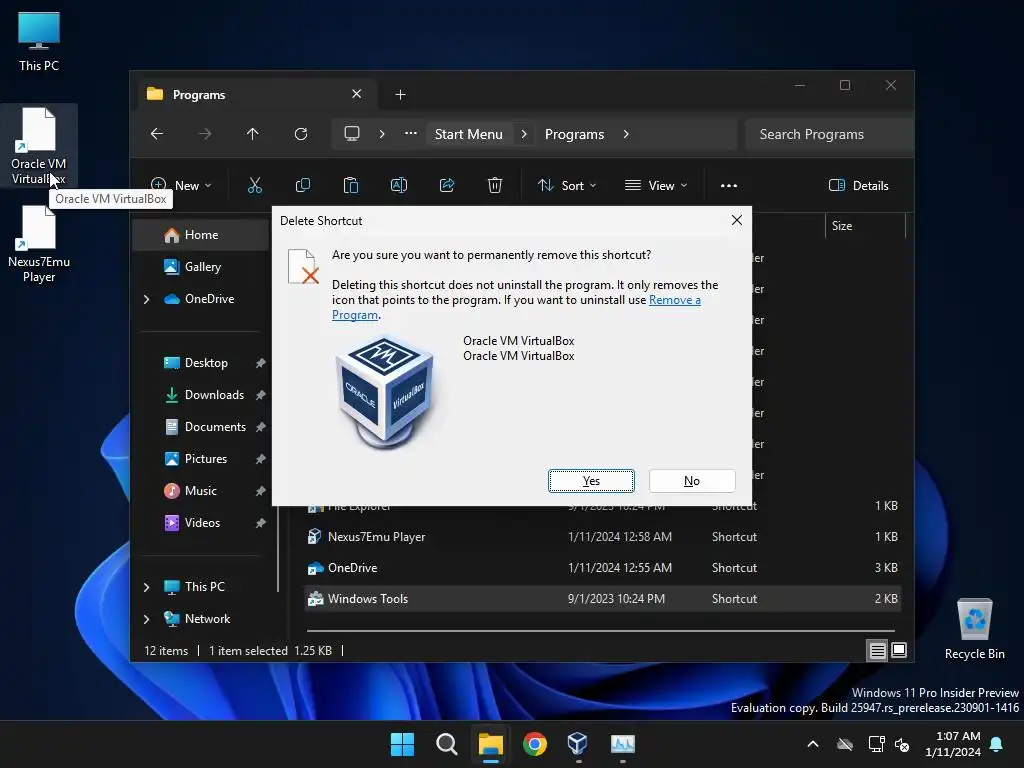Viewport: 1024px width, 768px height.
Task: Click File Explorer taskbar icon
Action: (x=491, y=744)
